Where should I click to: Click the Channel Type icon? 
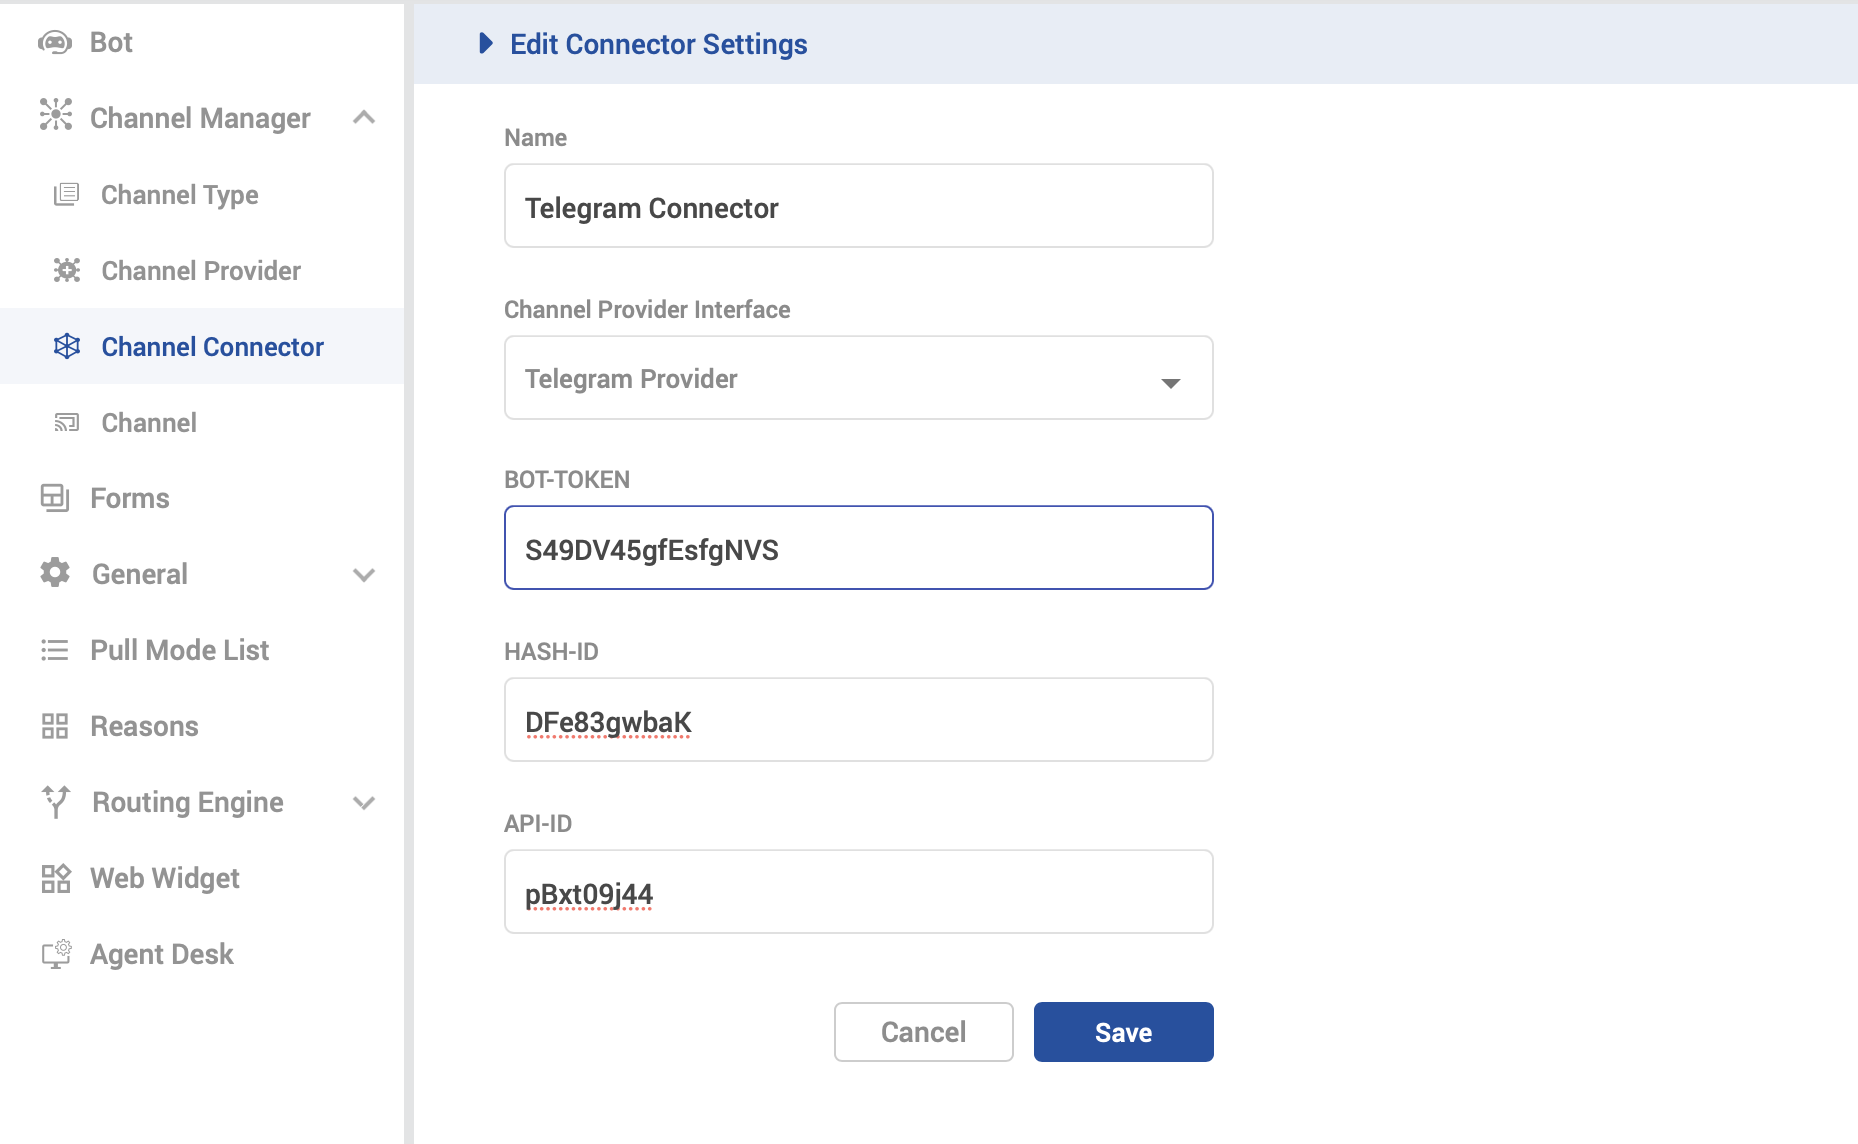click(x=66, y=194)
